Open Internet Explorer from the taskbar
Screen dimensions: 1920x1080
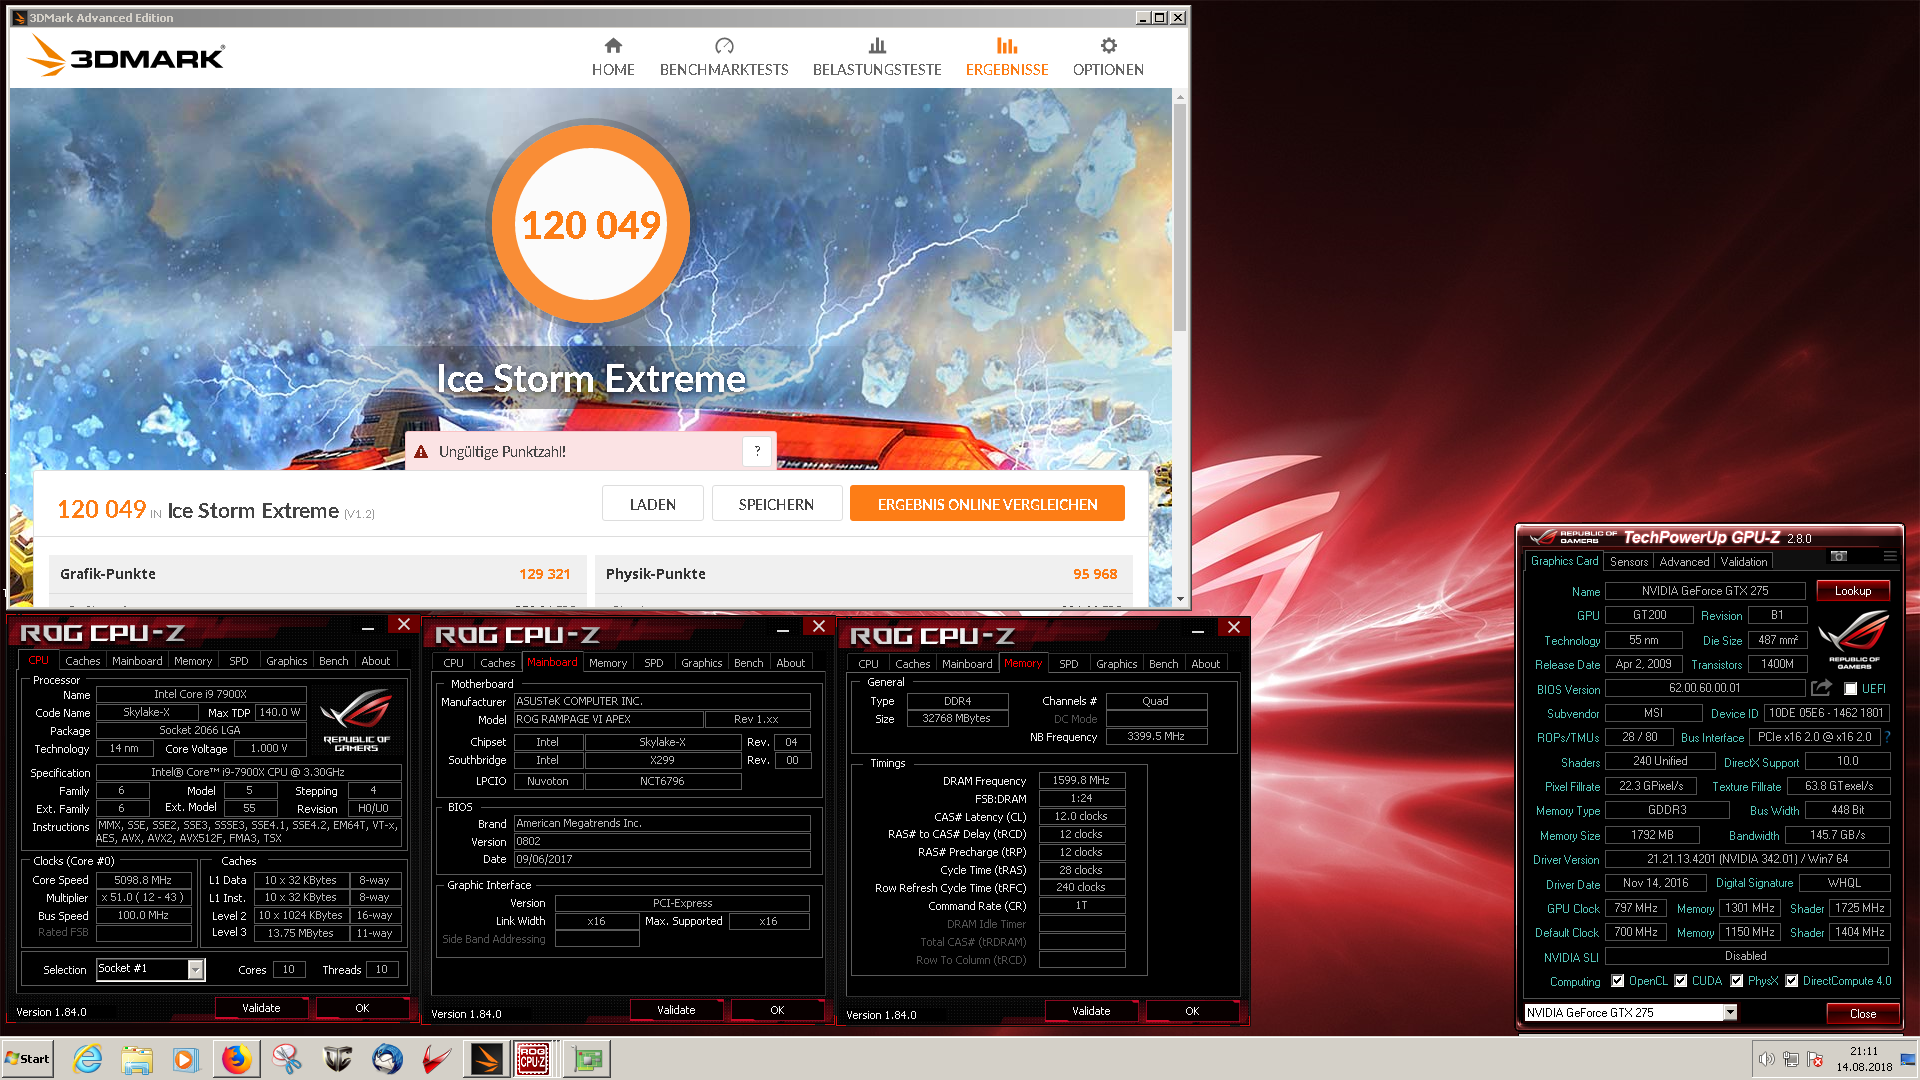[x=88, y=1059]
